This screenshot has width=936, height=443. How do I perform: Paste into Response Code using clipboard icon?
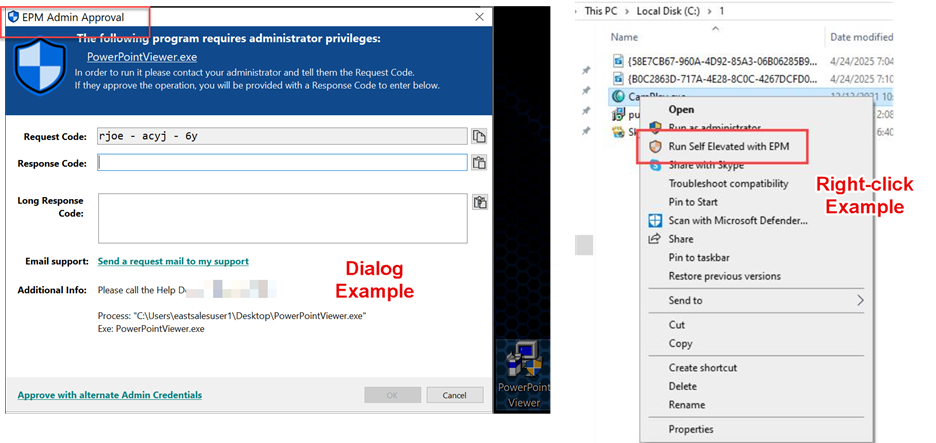(479, 163)
